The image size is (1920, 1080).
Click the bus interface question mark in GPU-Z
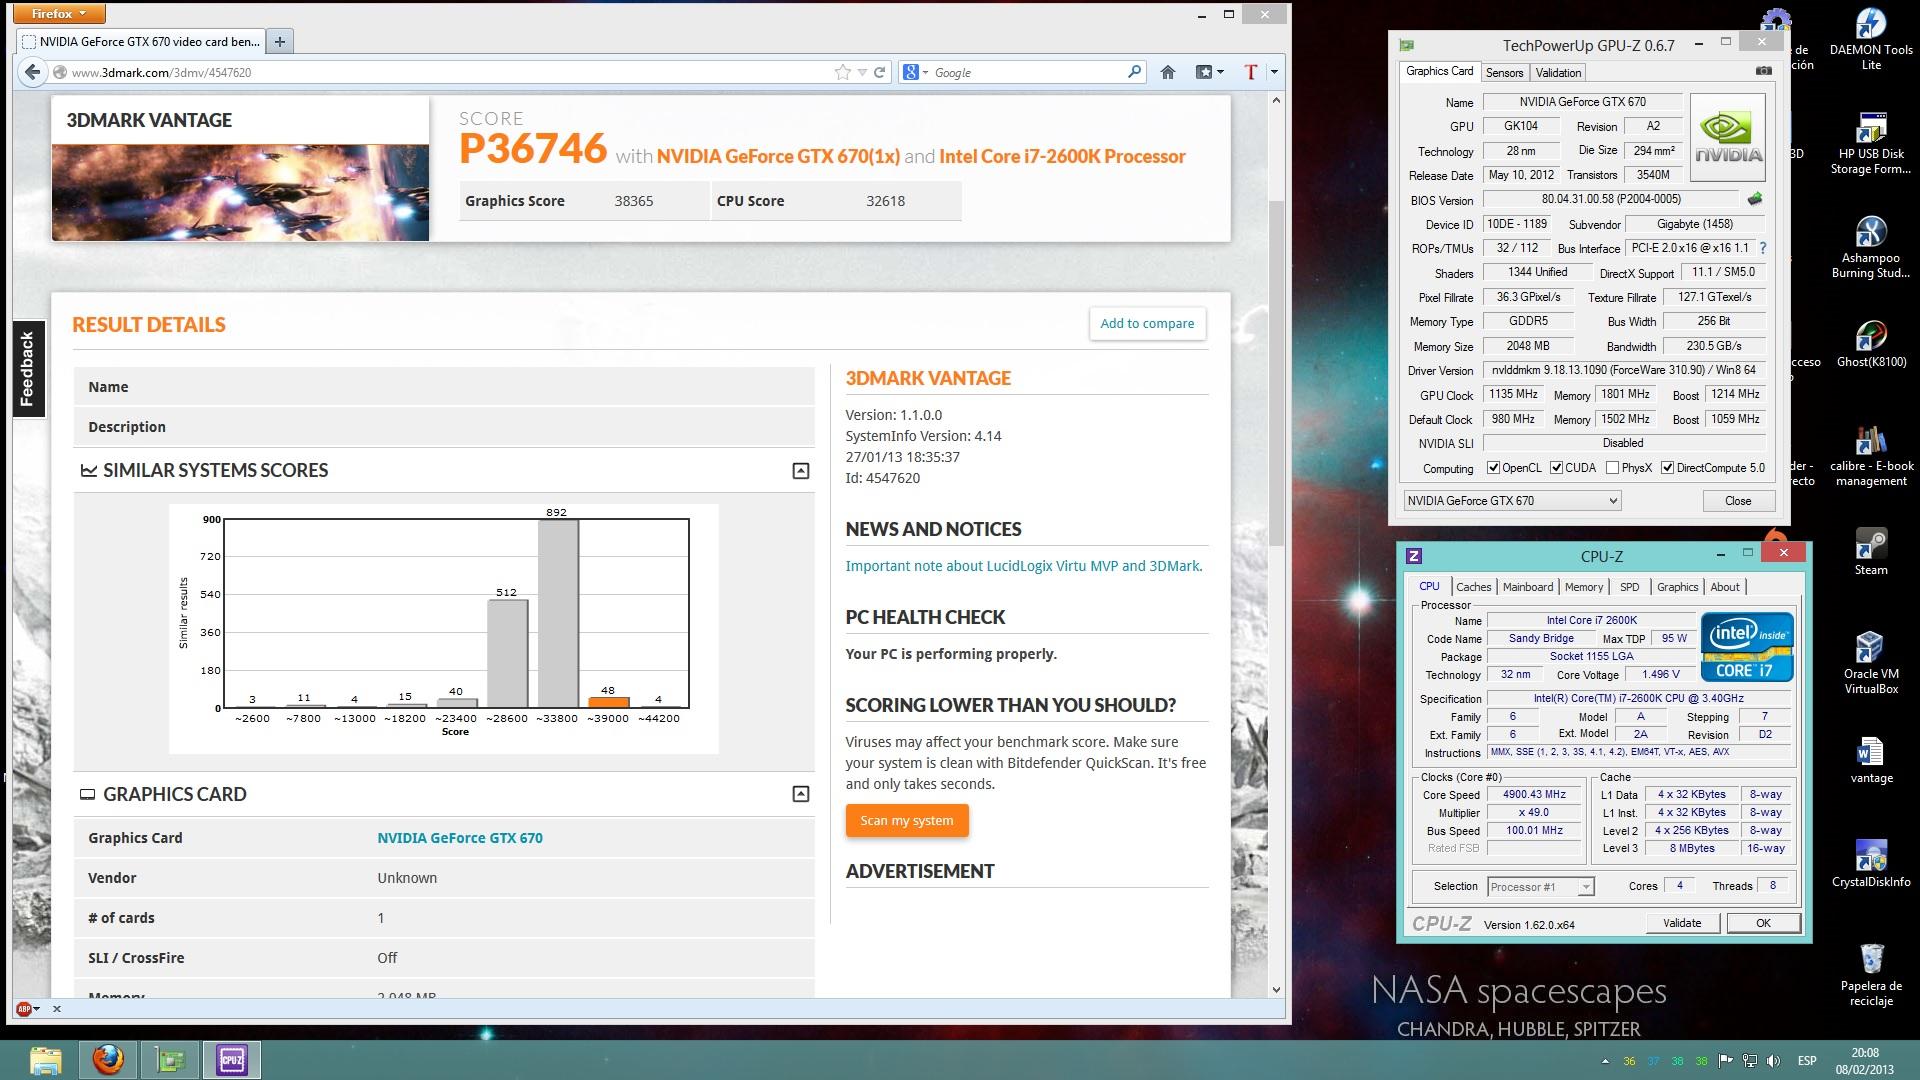point(1763,248)
